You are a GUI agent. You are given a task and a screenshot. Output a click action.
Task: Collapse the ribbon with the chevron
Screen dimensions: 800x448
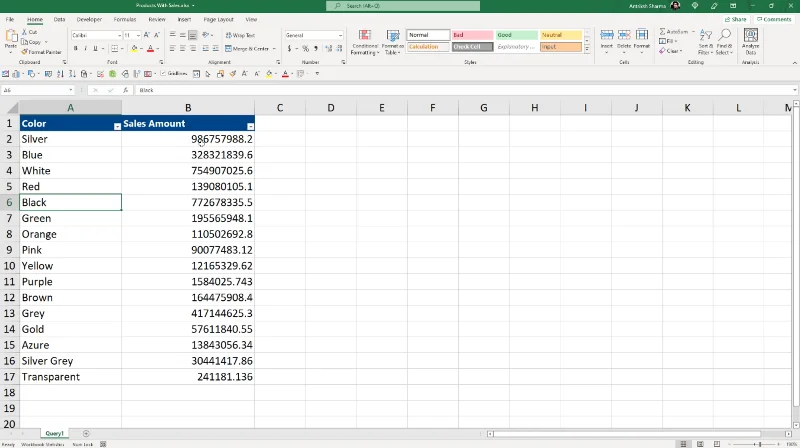pos(794,63)
